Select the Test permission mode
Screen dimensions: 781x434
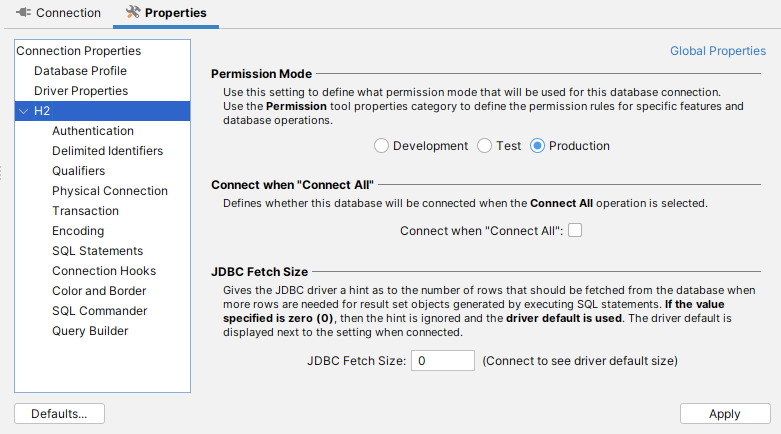tap(484, 146)
